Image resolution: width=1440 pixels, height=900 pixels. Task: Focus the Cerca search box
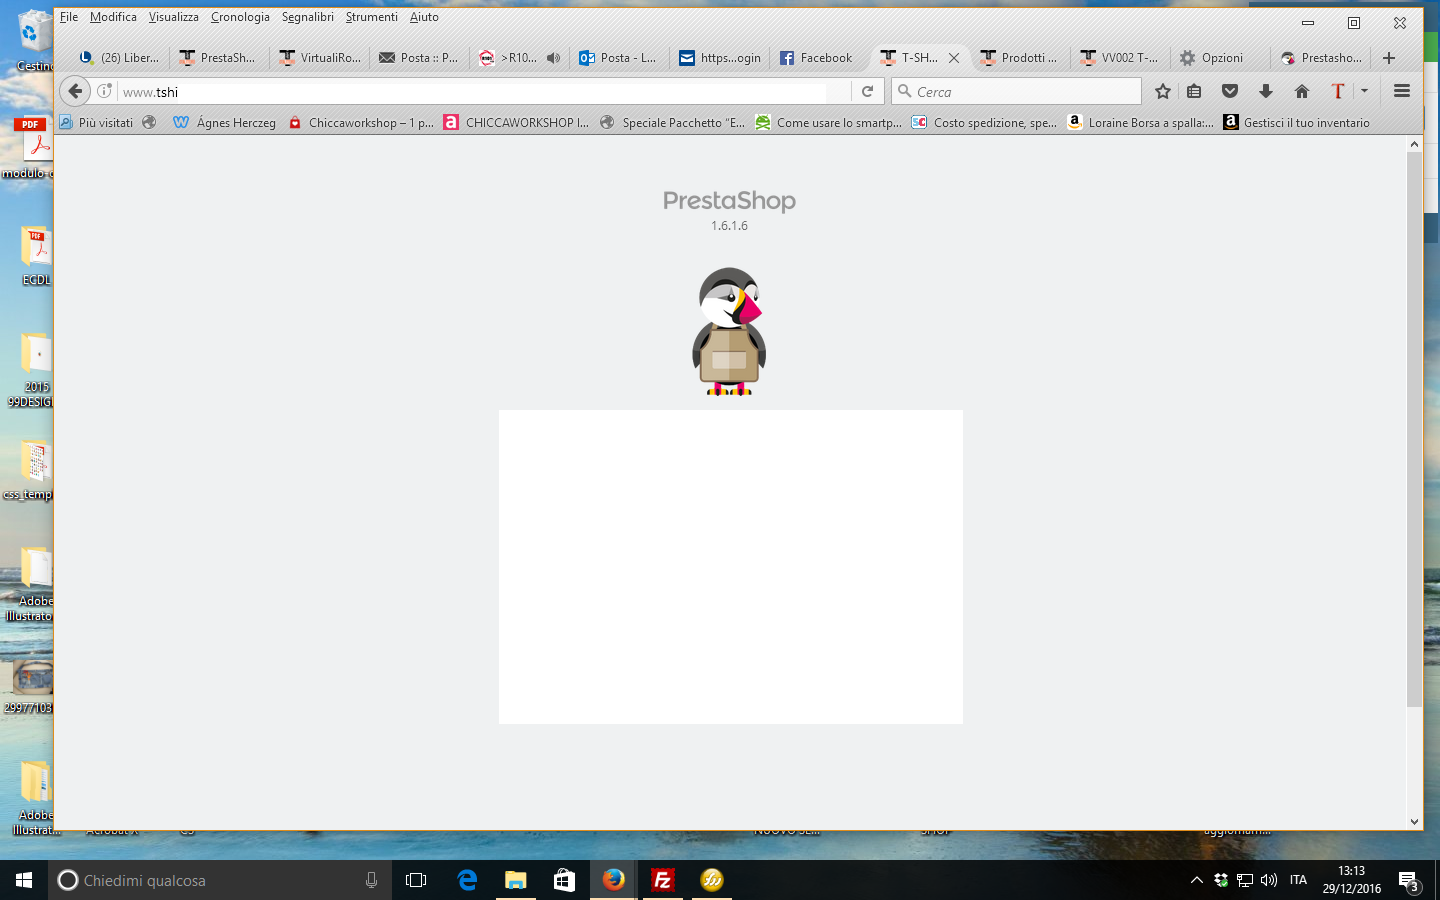tap(1016, 91)
